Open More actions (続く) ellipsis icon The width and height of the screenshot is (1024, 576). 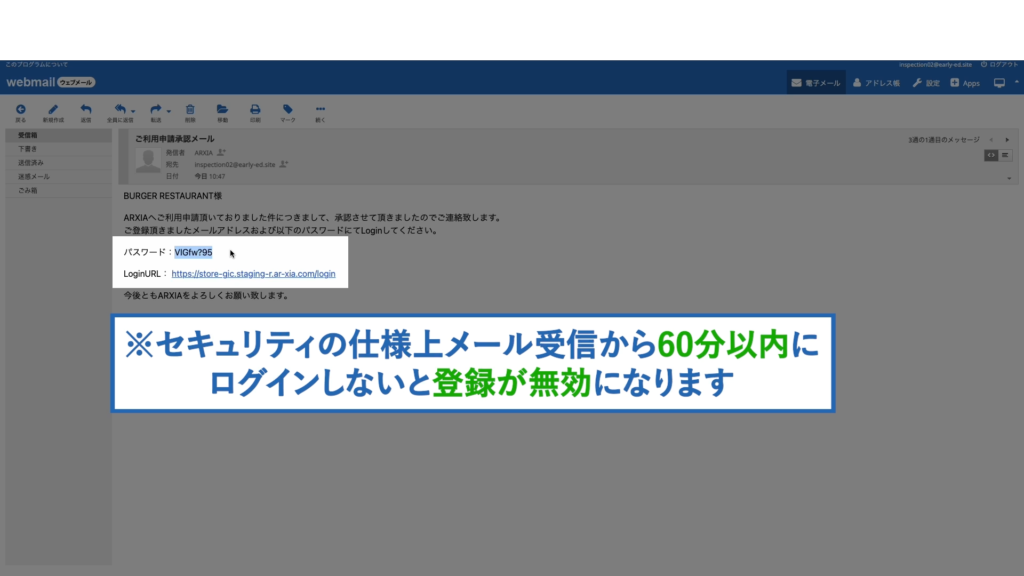[320, 110]
